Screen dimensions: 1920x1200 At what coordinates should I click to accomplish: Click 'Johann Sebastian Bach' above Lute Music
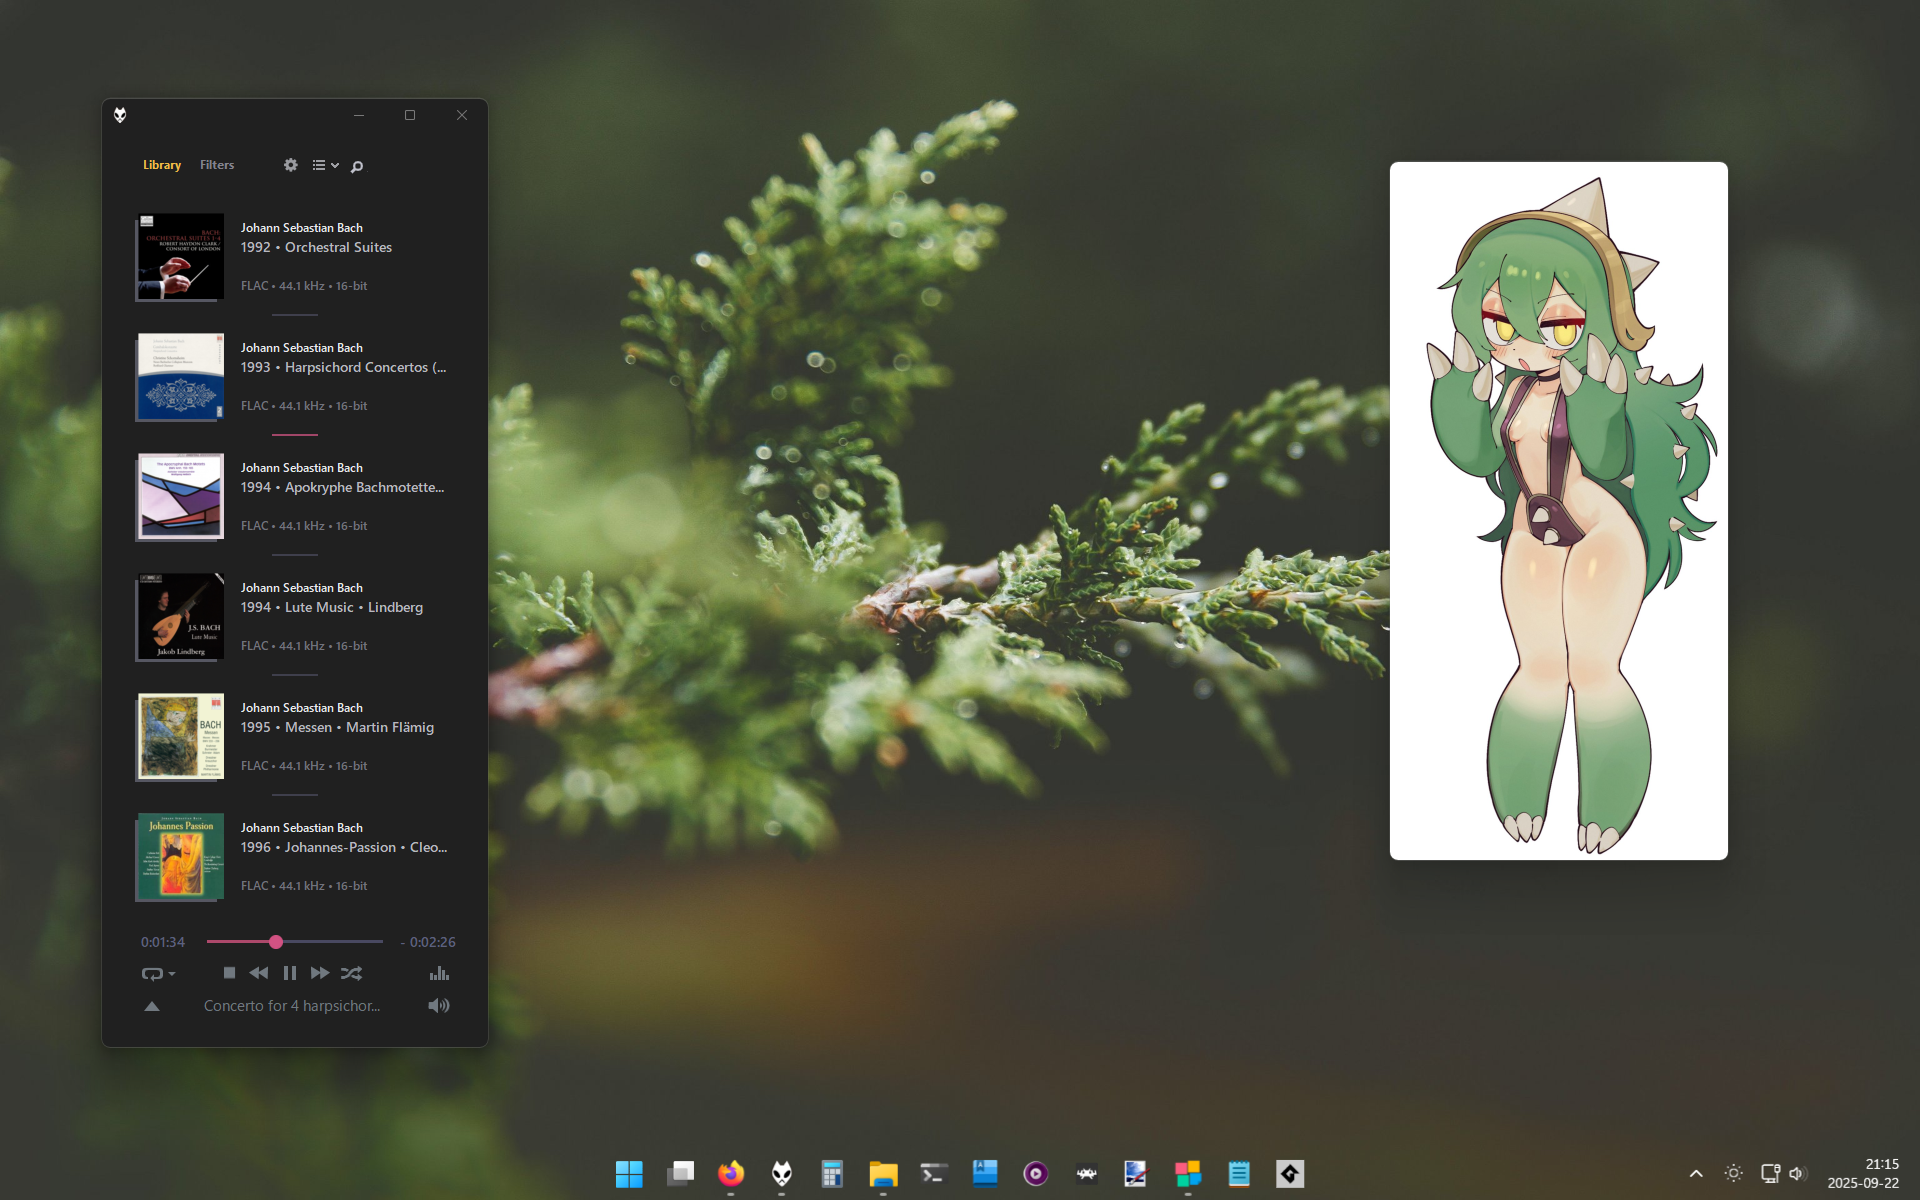coord(302,588)
